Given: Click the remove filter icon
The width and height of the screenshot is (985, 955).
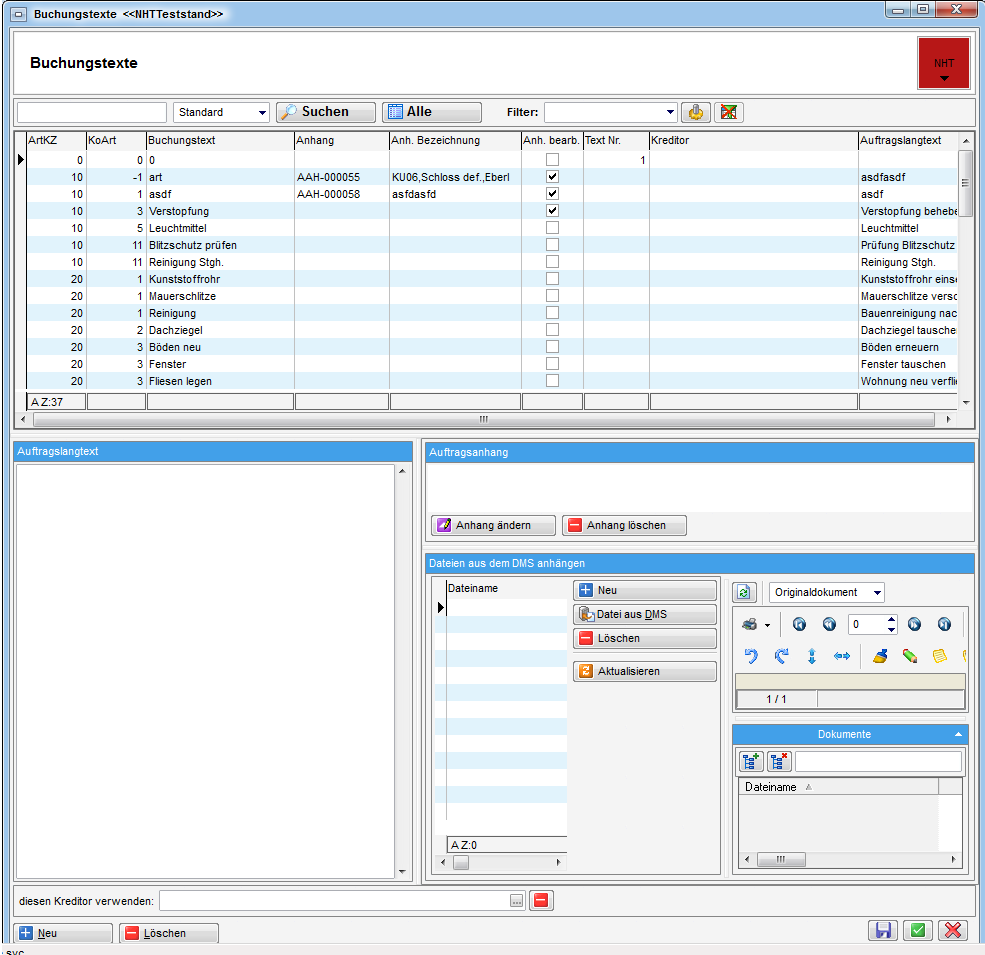Looking at the screenshot, I should click(728, 112).
